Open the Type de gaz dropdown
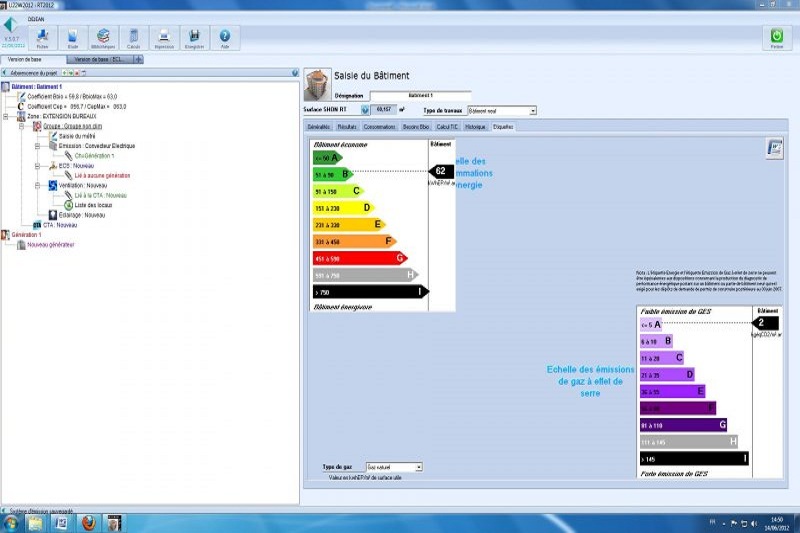The height and width of the screenshot is (533, 800). (x=418, y=467)
